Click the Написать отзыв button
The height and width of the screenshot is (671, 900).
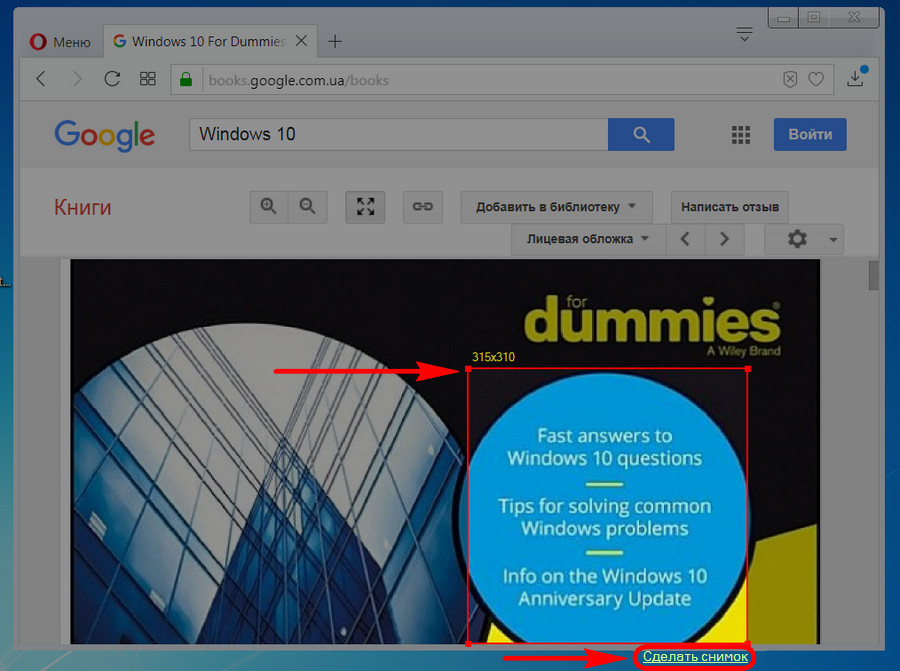point(730,207)
